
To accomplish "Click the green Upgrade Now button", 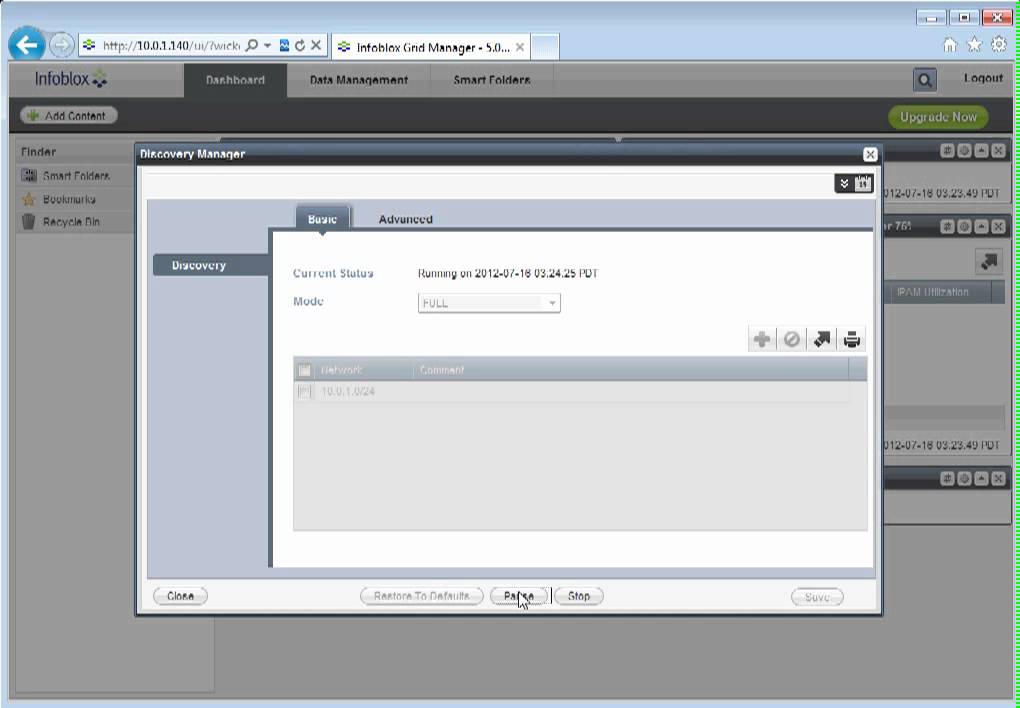I will click(938, 117).
